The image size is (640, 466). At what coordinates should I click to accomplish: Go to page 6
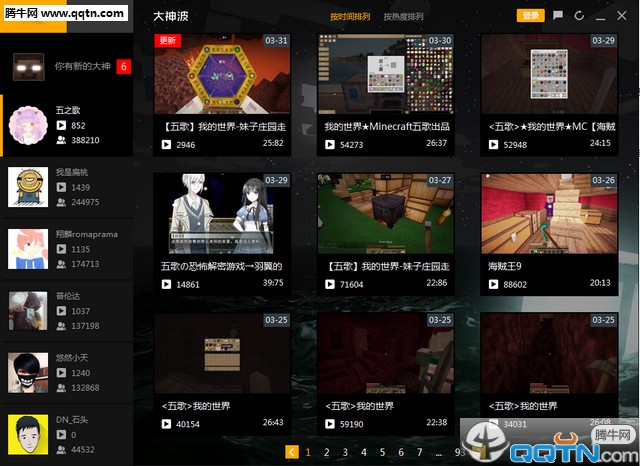tap(401, 452)
